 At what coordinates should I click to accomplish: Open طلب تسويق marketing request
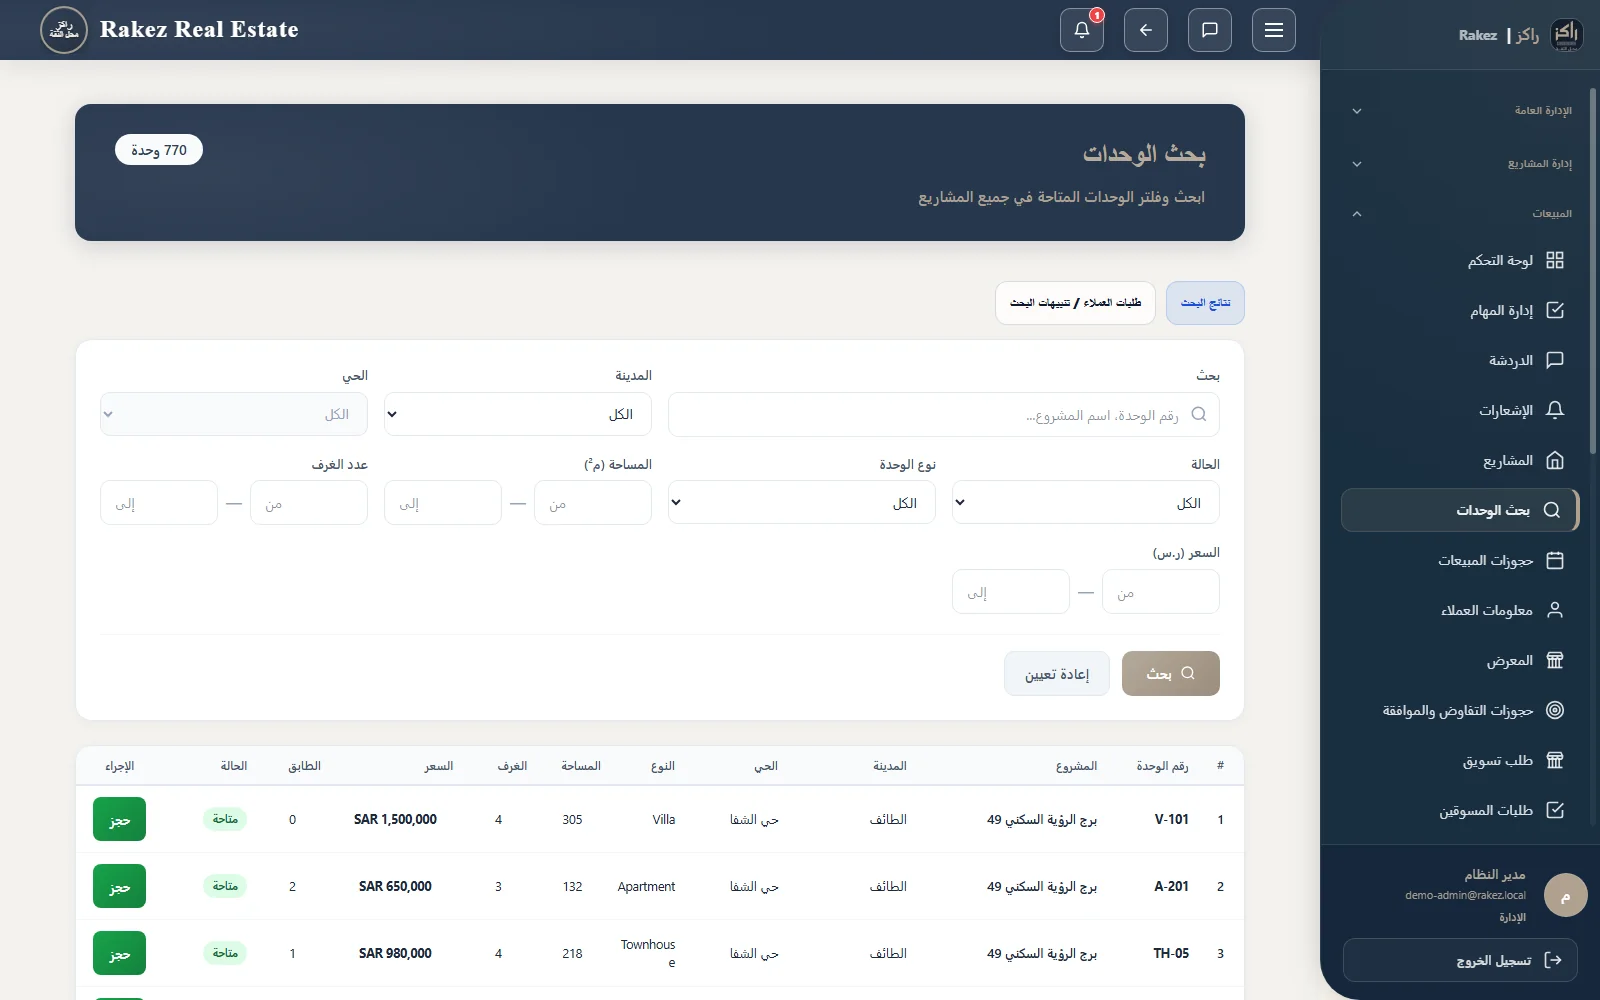pos(1460,760)
